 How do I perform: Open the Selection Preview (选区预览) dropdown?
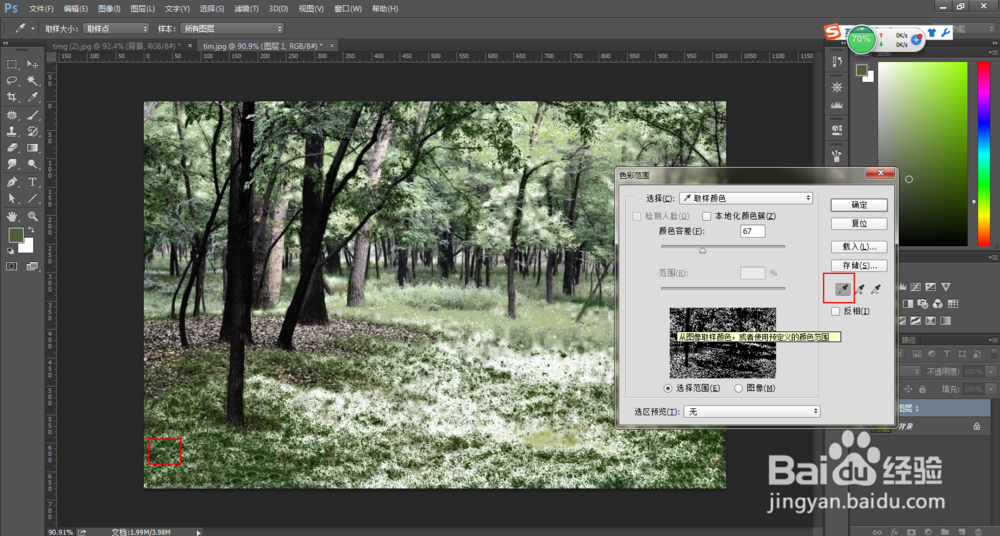coord(752,412)
